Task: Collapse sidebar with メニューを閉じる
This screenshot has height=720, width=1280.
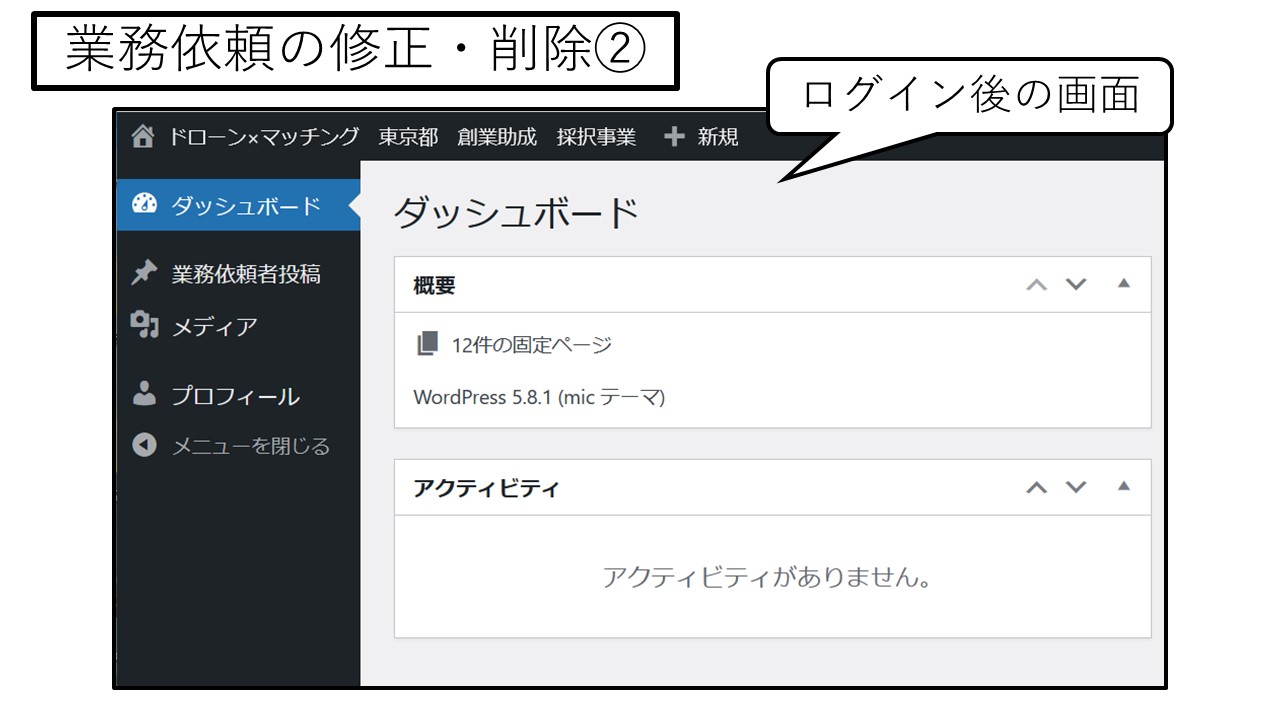Action: tap(251, 446)
